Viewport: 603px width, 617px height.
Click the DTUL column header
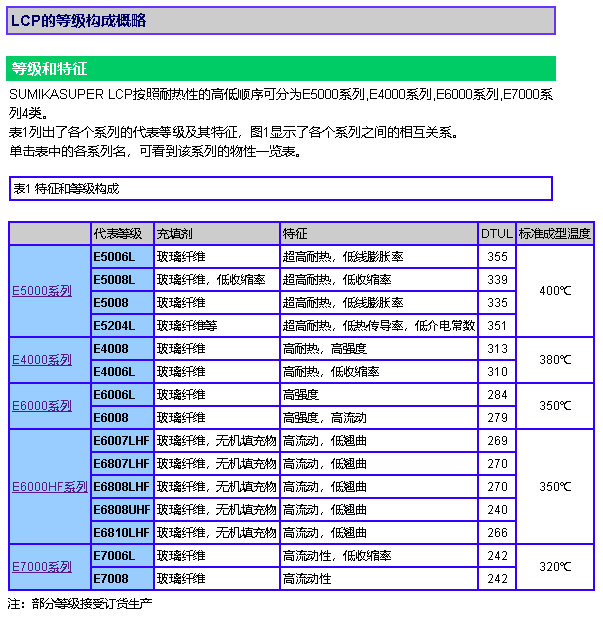[x=497, y=234]
